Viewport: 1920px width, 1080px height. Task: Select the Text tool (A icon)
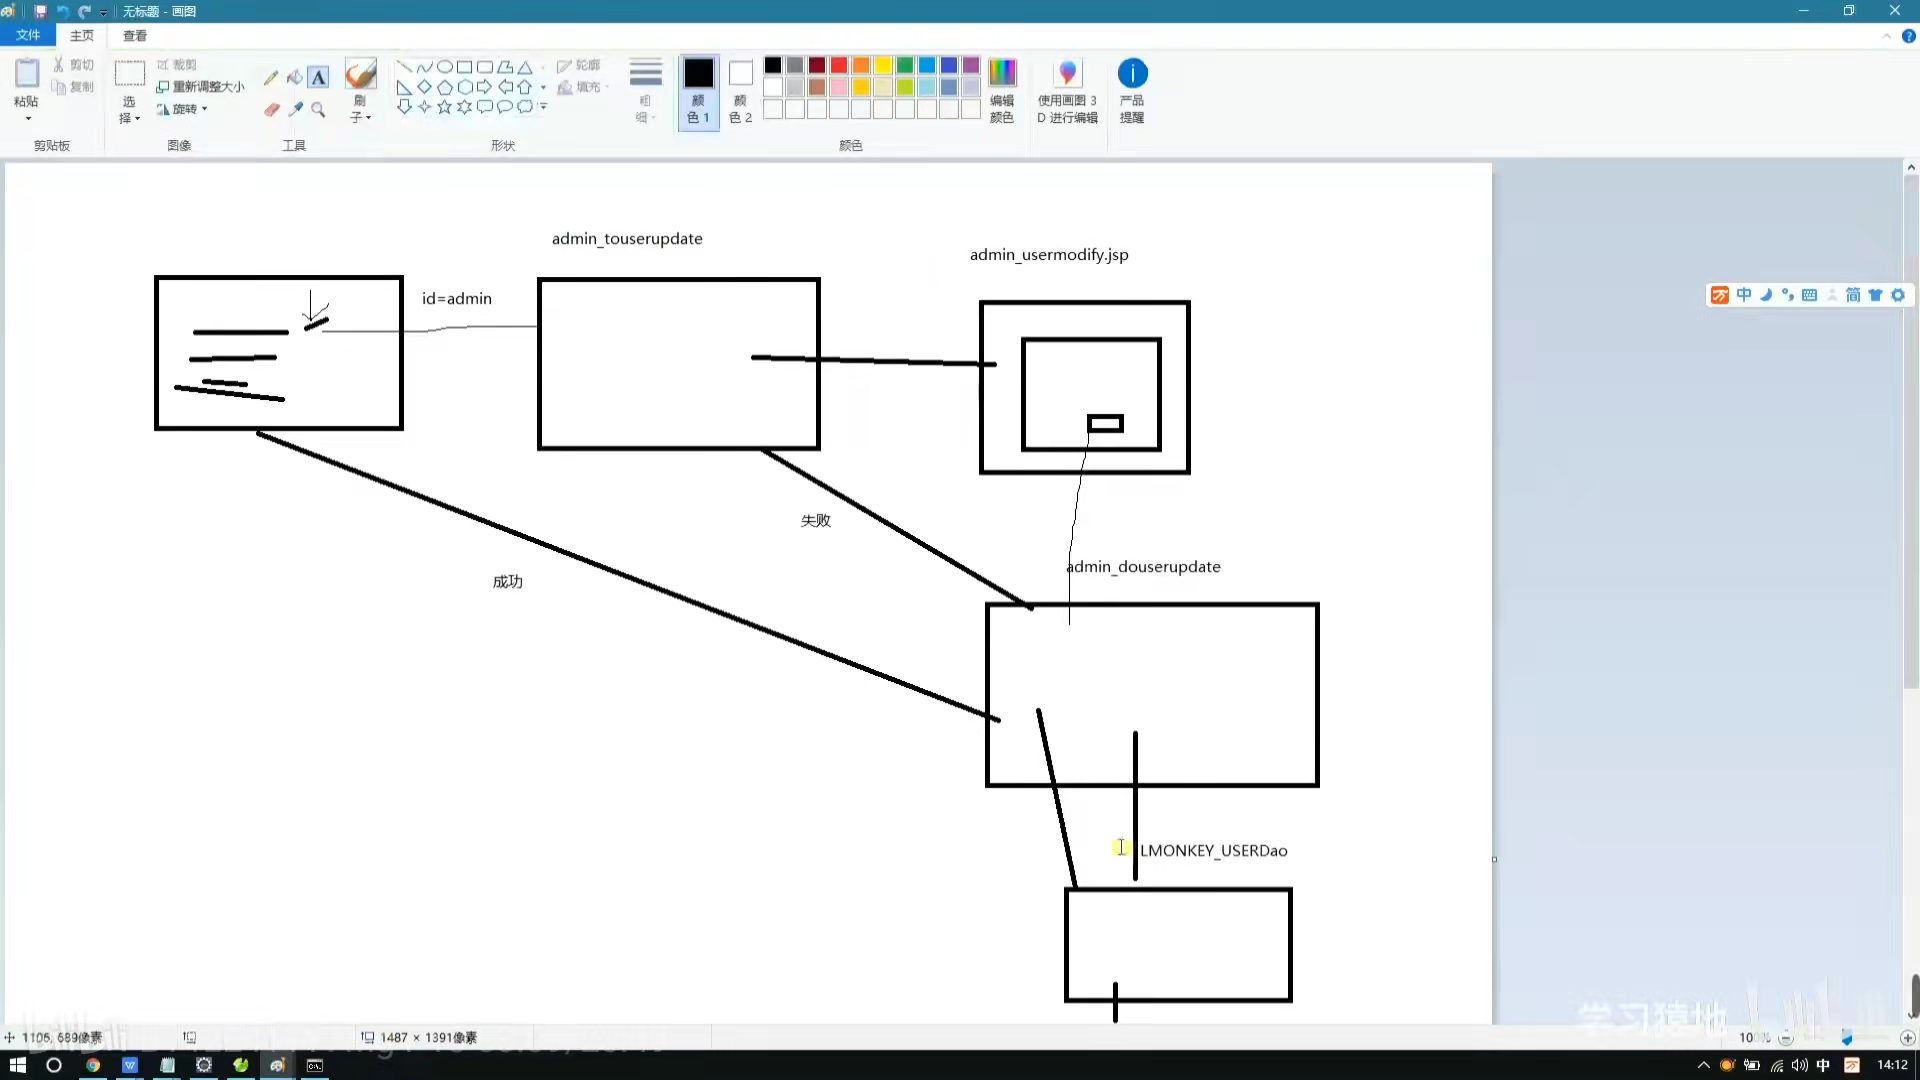click(318, 77)
